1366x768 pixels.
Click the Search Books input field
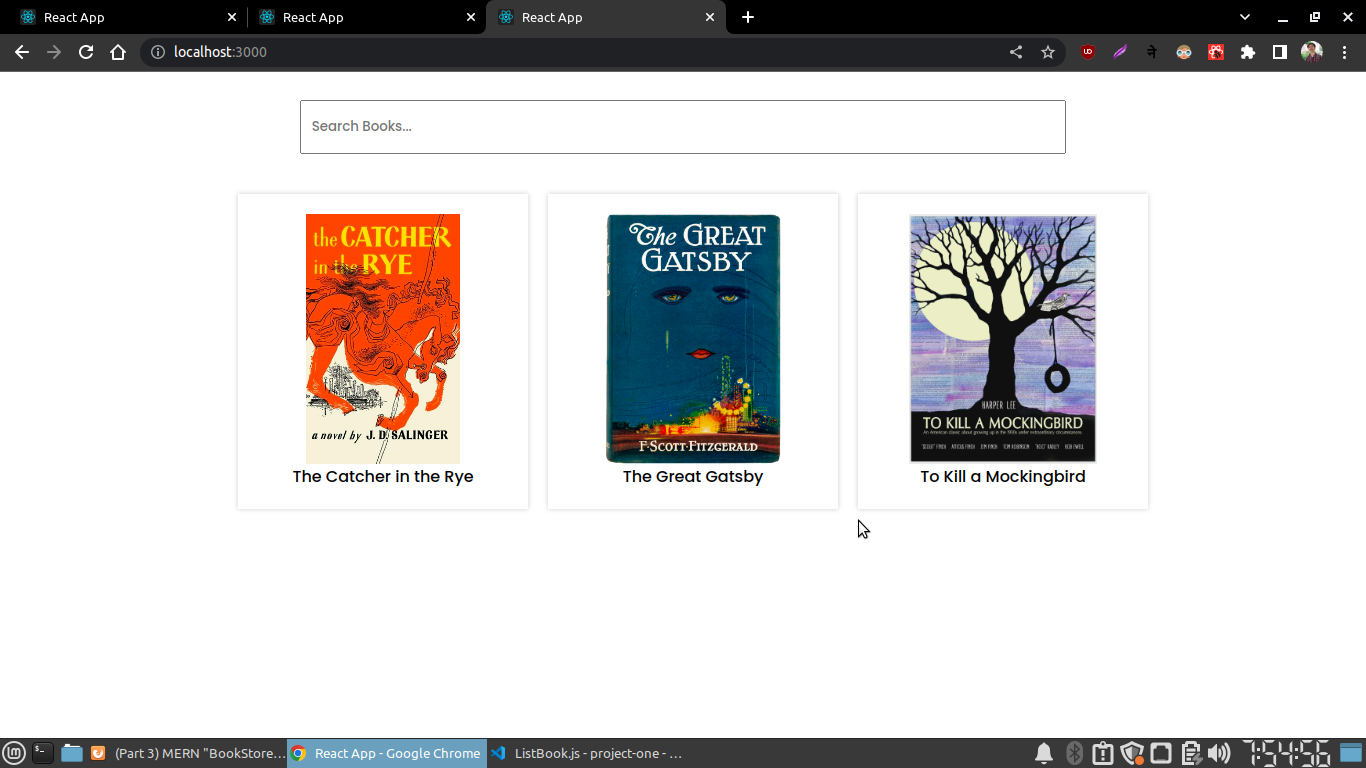click(x=683, y=126)
